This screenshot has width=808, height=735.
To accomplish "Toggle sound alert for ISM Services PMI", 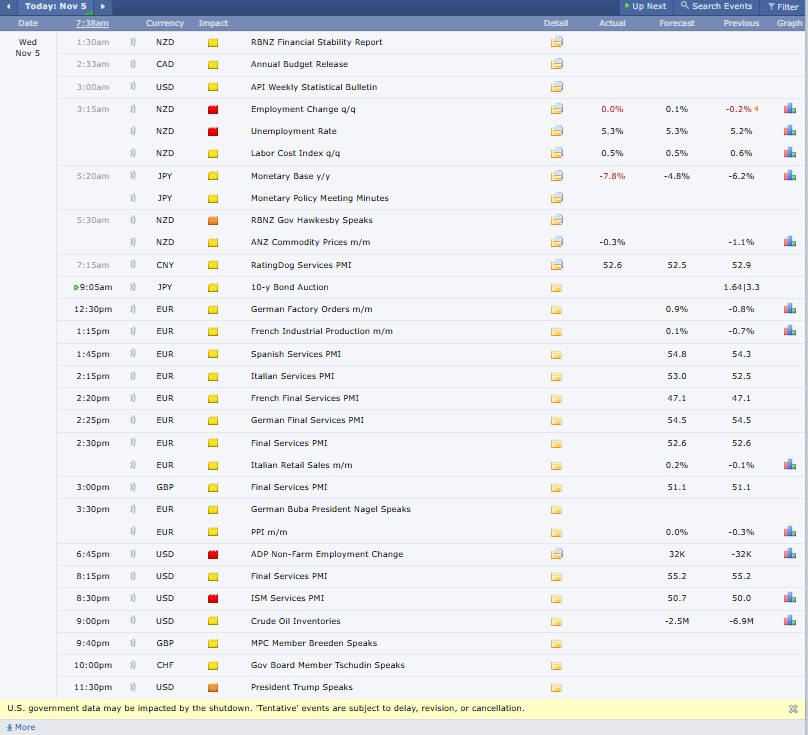I will [x=133, y=598].
